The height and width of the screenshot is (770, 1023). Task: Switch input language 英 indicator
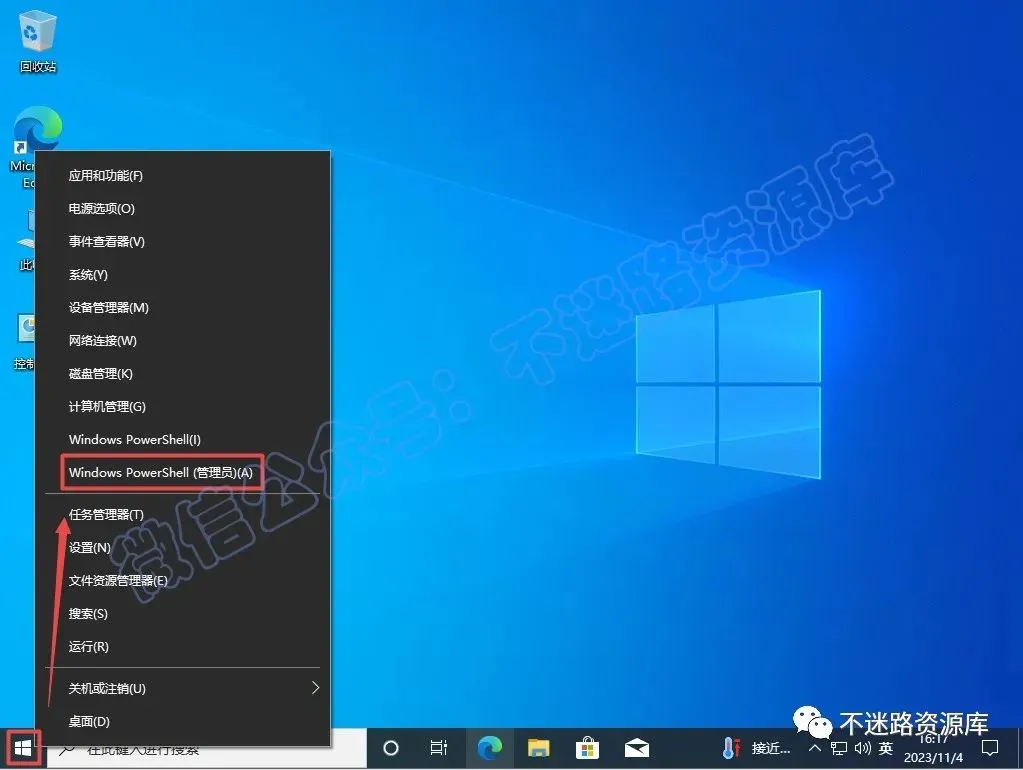click(x=885, y=748)
